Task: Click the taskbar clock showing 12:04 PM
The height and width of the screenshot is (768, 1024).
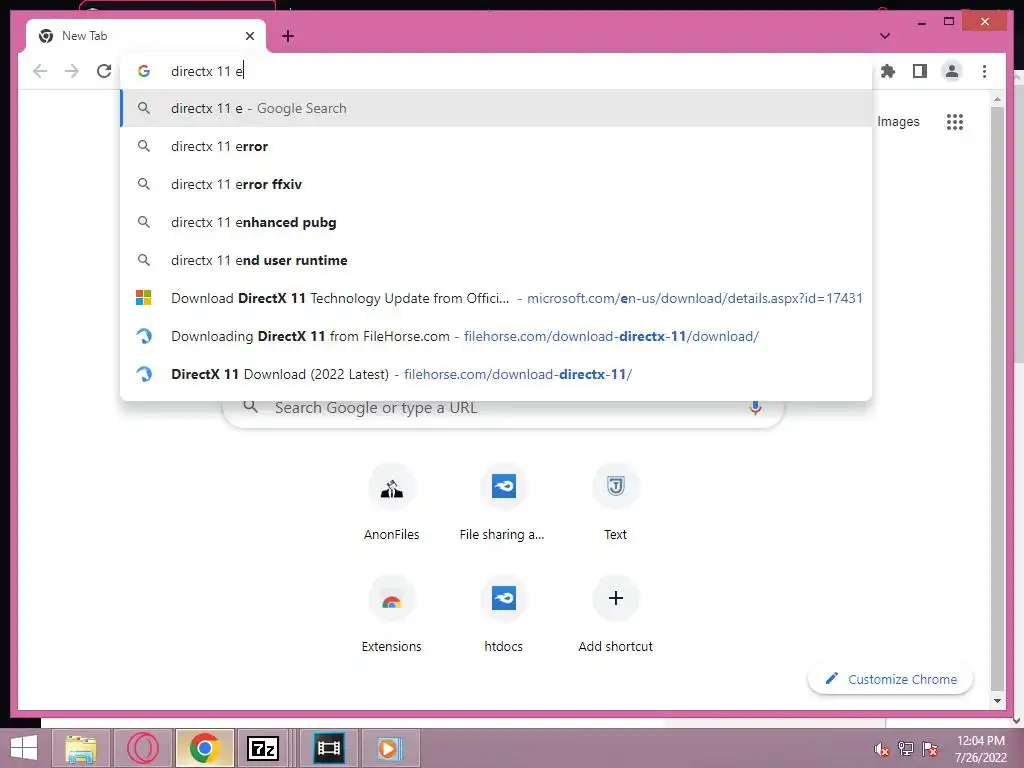Action: pos(981,749)
